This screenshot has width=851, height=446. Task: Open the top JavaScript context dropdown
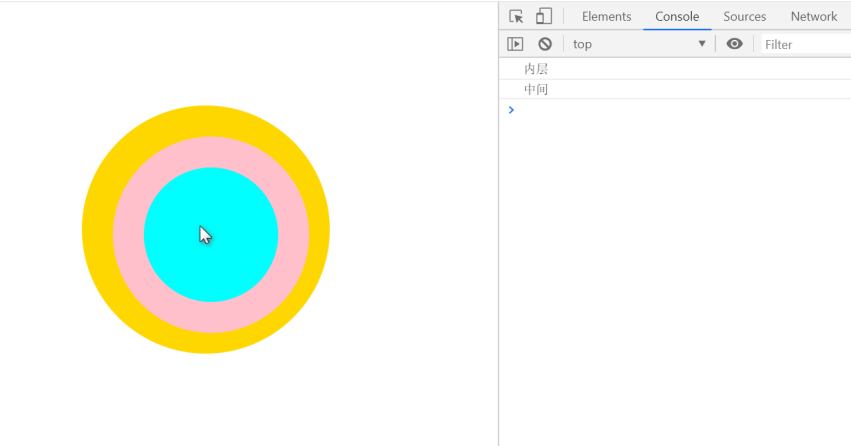pos(639,44)
